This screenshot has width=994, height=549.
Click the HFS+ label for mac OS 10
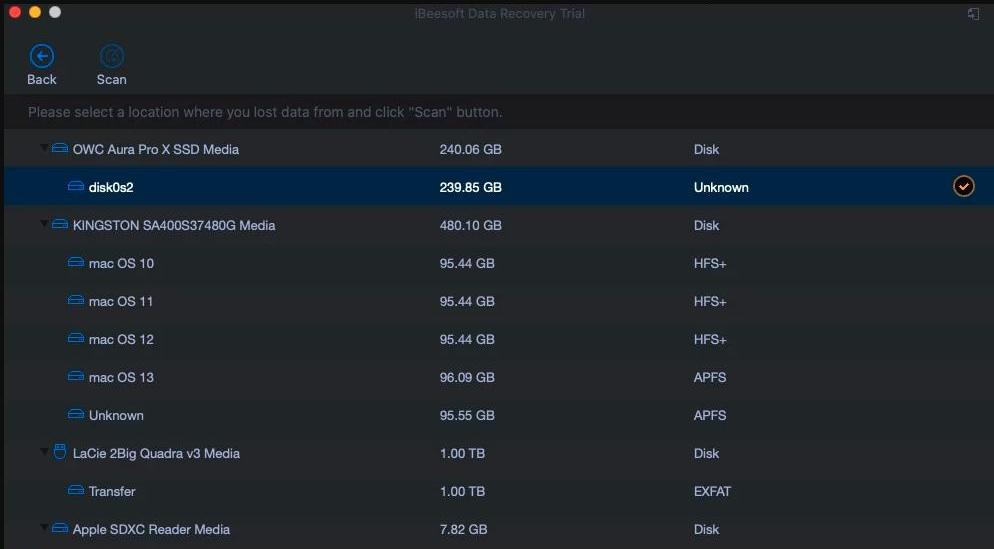tap(710, 263)
